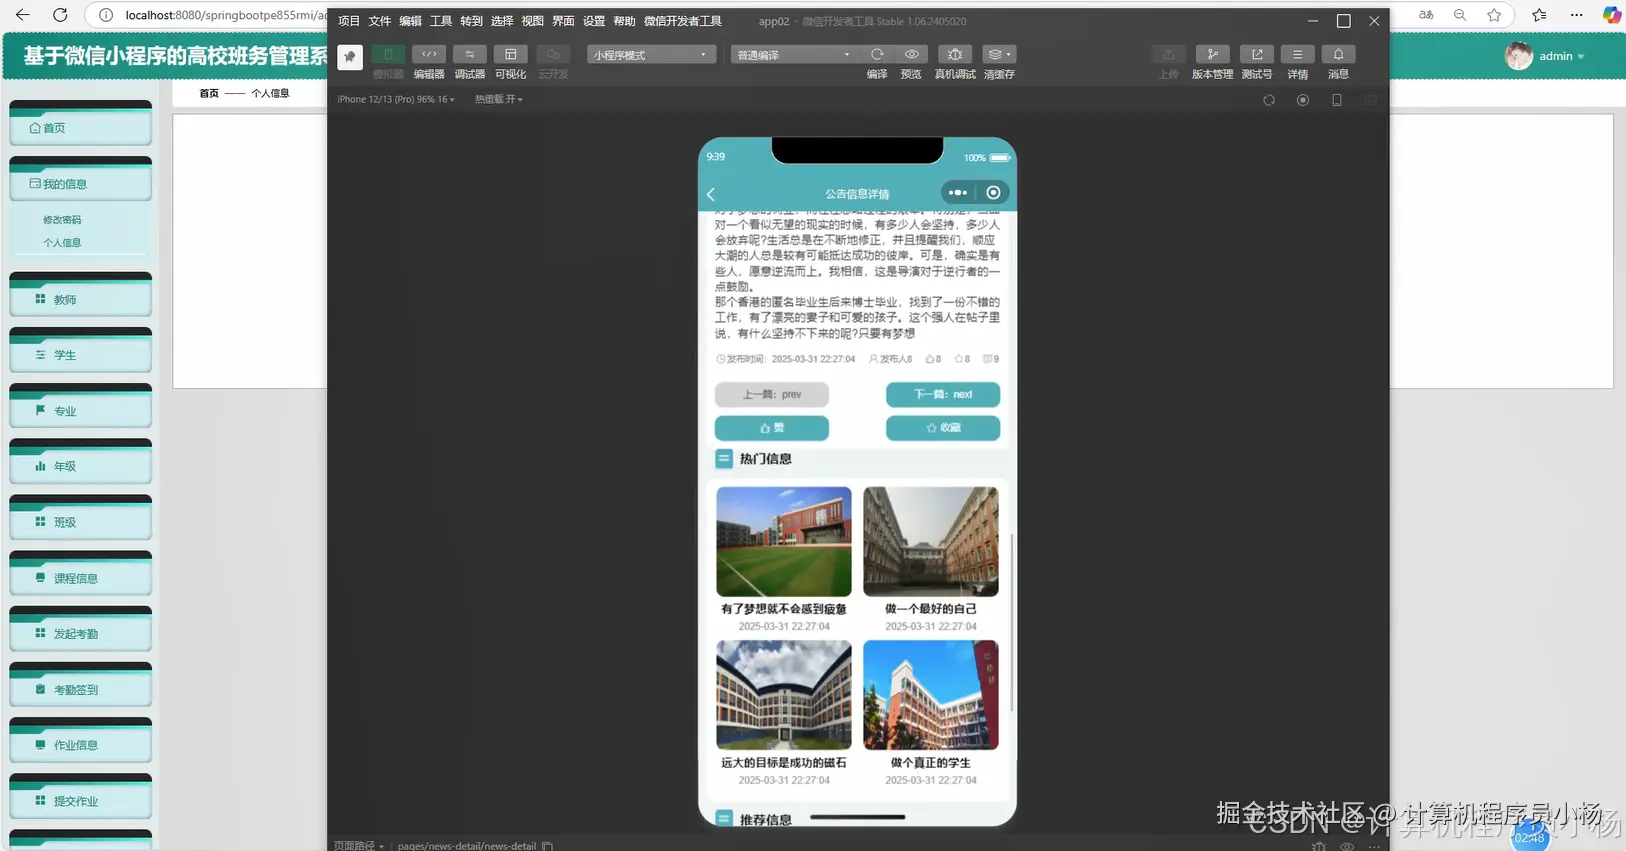Click the 下一篇: next button
Screen dimensions: 1626x851
pyautogui.click(x=943, y=394)
